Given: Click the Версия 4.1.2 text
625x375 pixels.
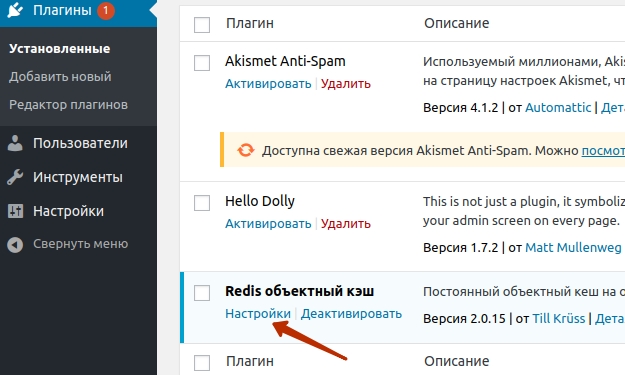Looking at the screenshot, I should 460,108.
